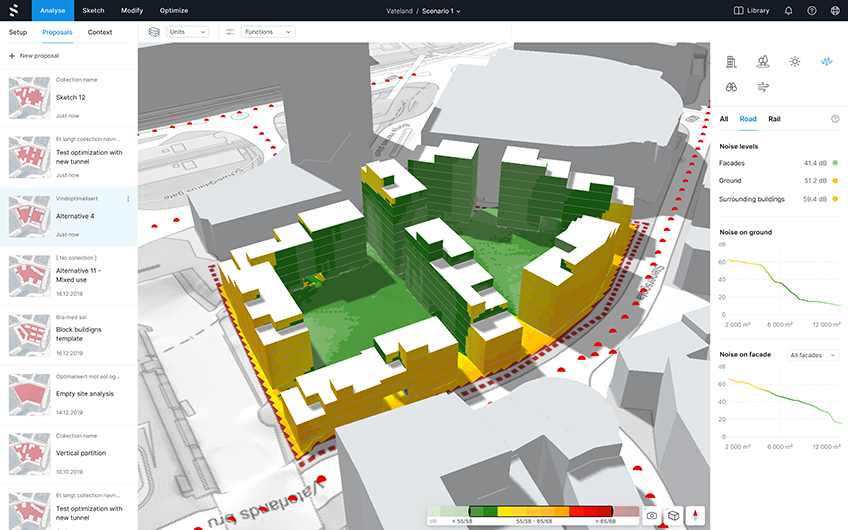Open the view analysis binoculars icon
848x530 pixels.
click(x=732, y=87)
